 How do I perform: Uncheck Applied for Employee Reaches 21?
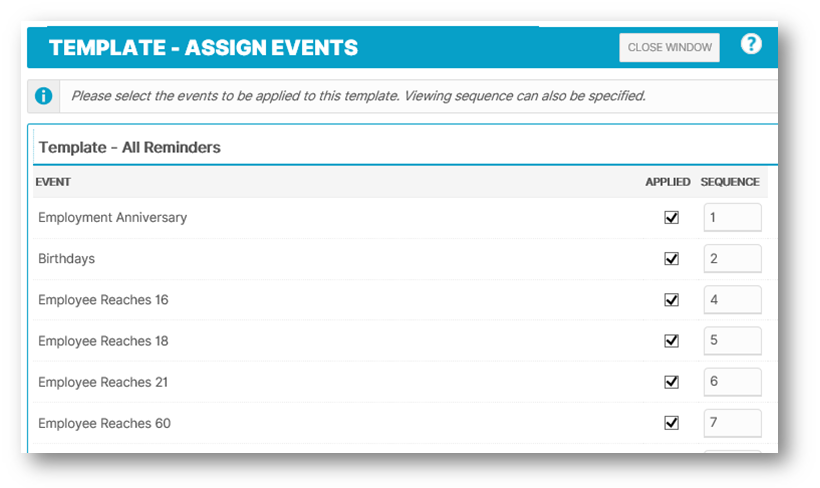pyautogui.click(x=671, y=382)
